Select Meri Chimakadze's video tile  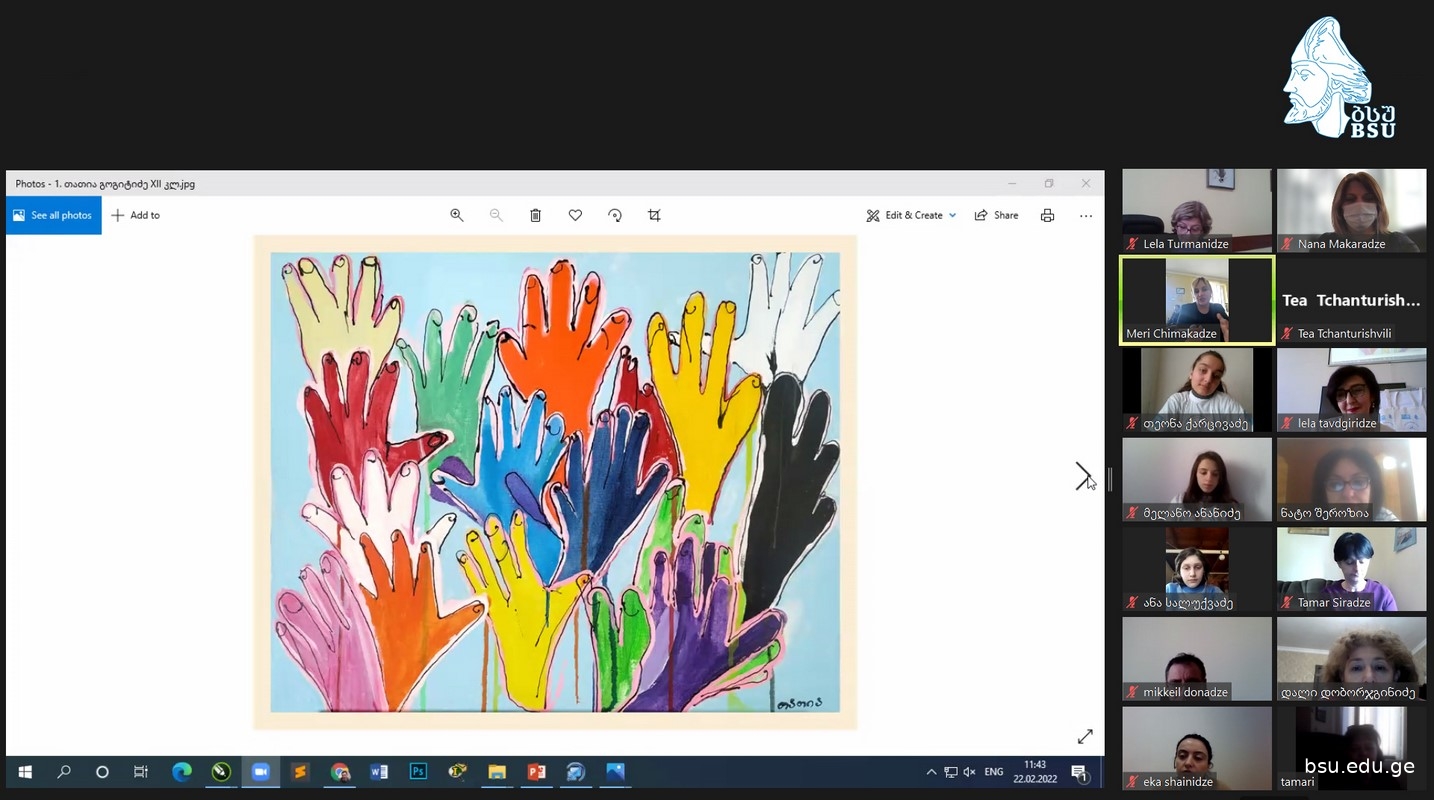click(1197, 300)
